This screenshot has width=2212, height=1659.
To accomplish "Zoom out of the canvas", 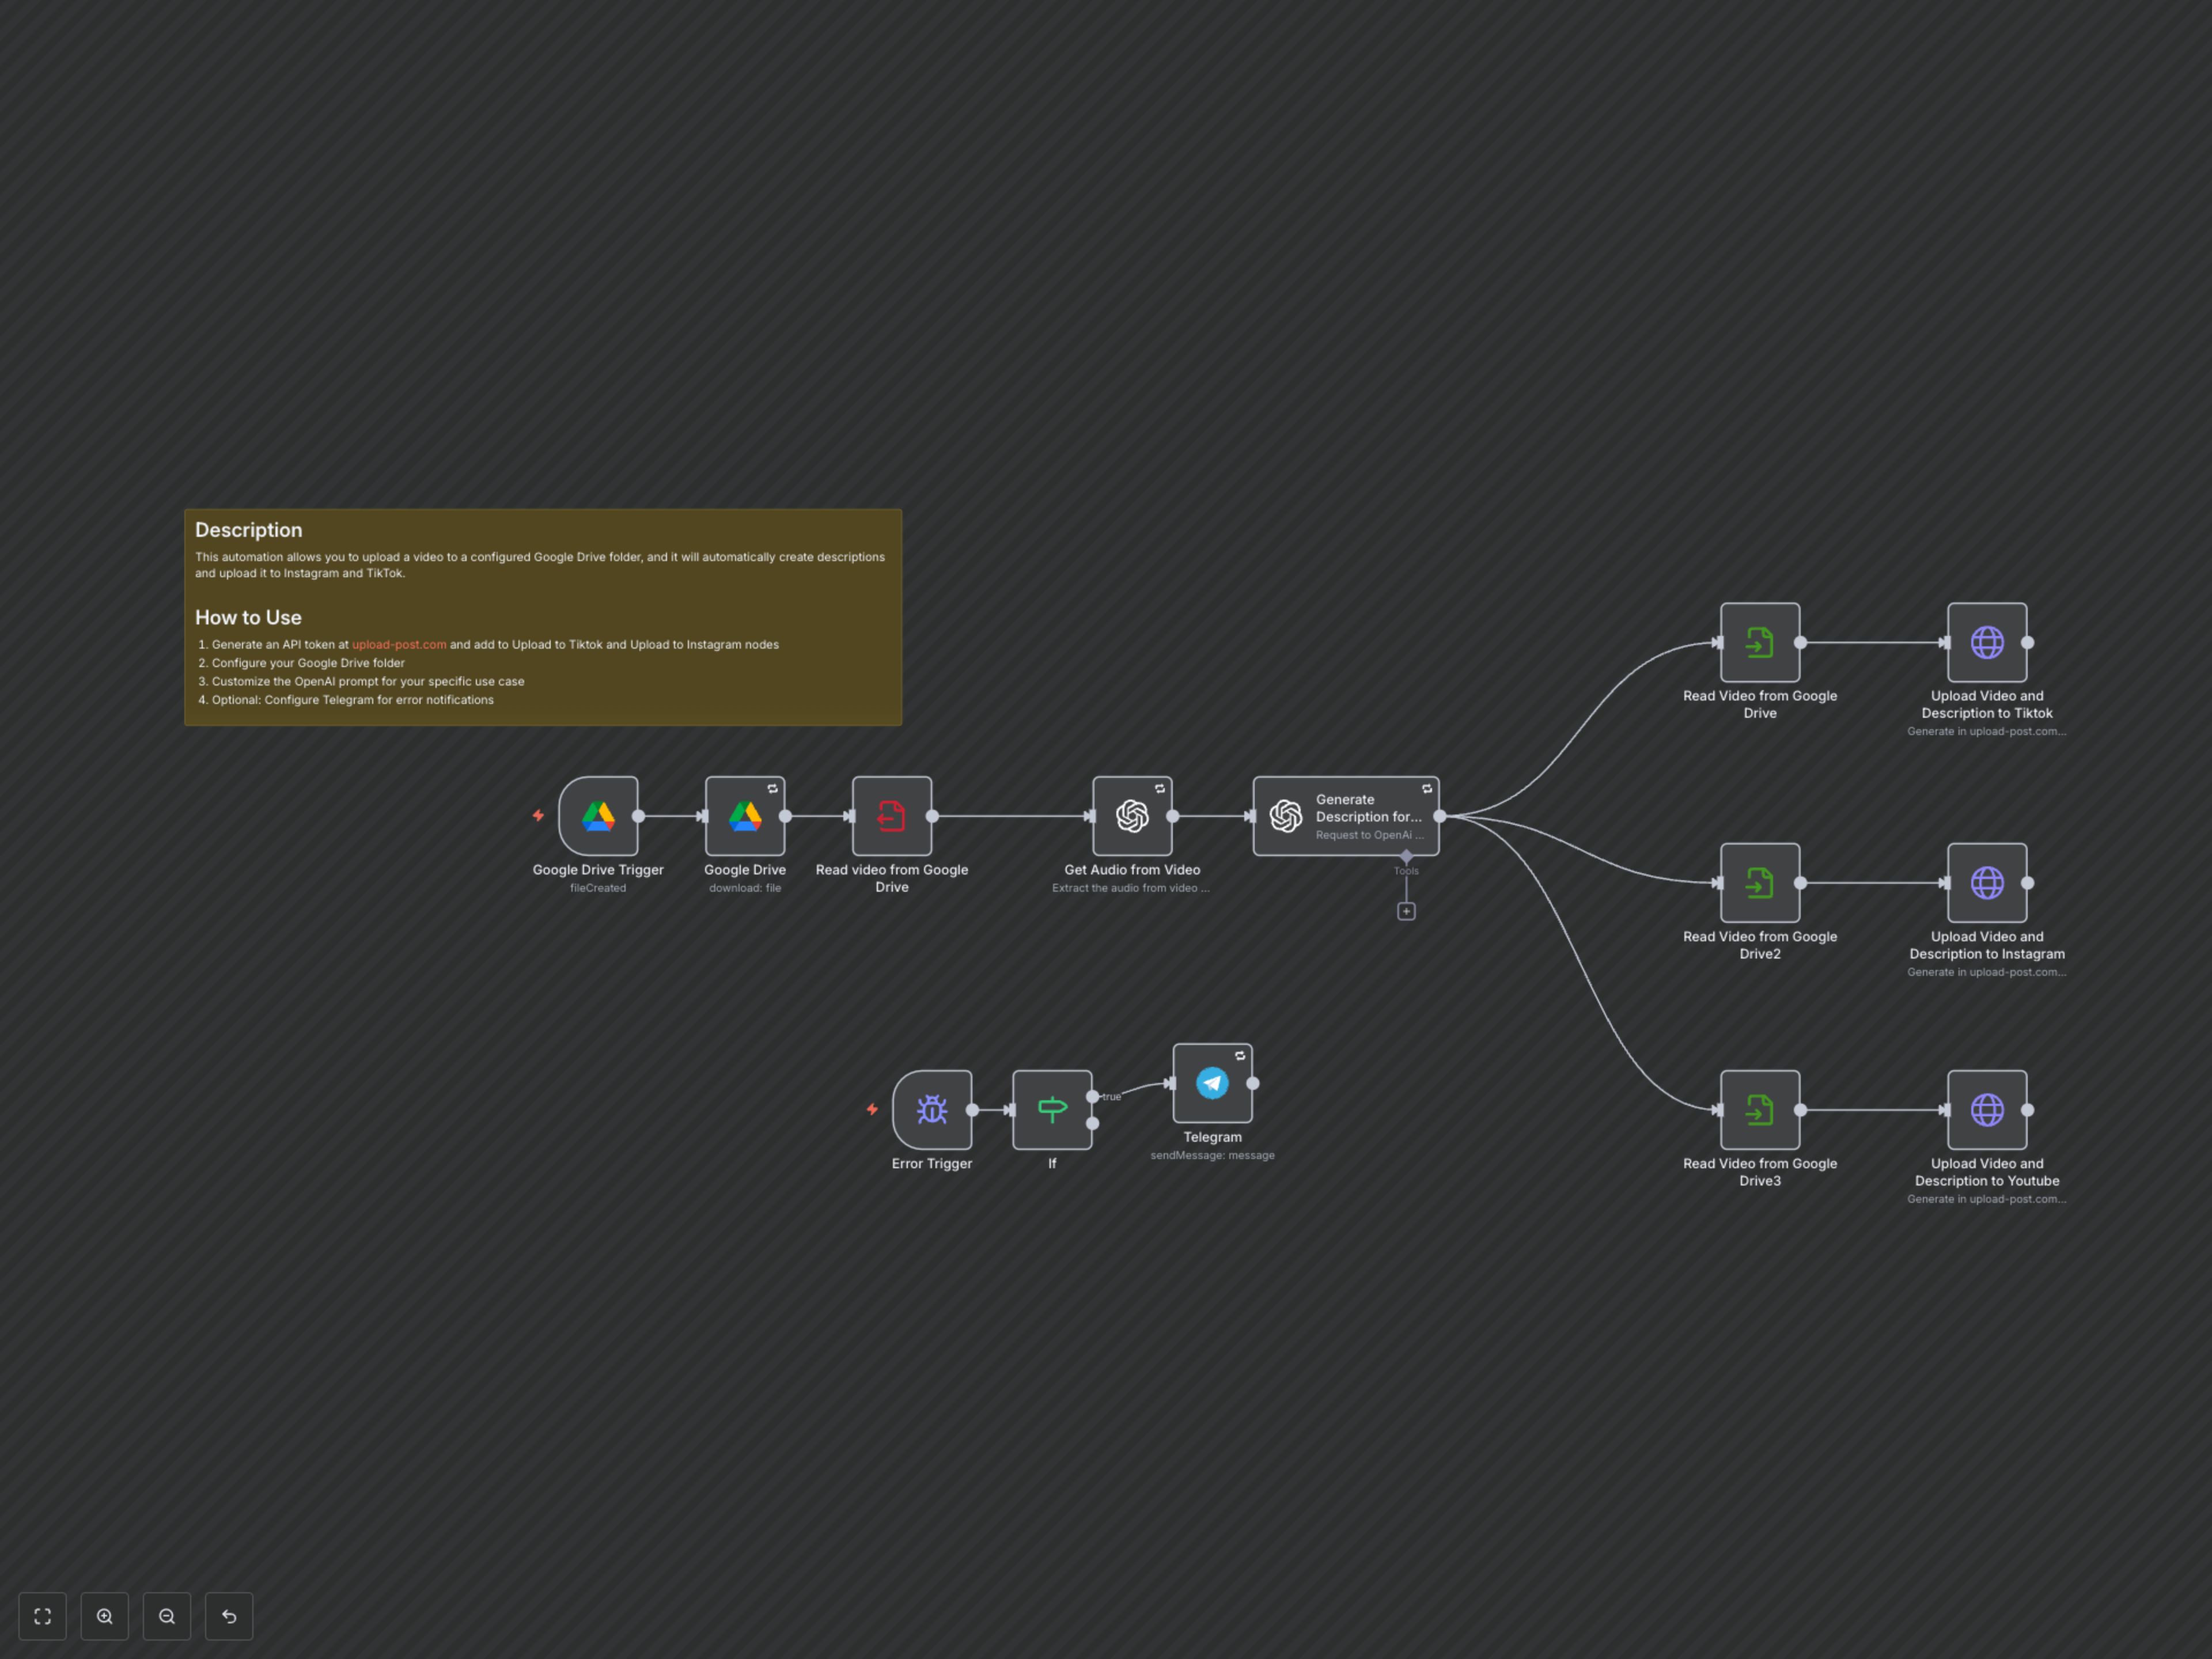I will coord(167,1616).
